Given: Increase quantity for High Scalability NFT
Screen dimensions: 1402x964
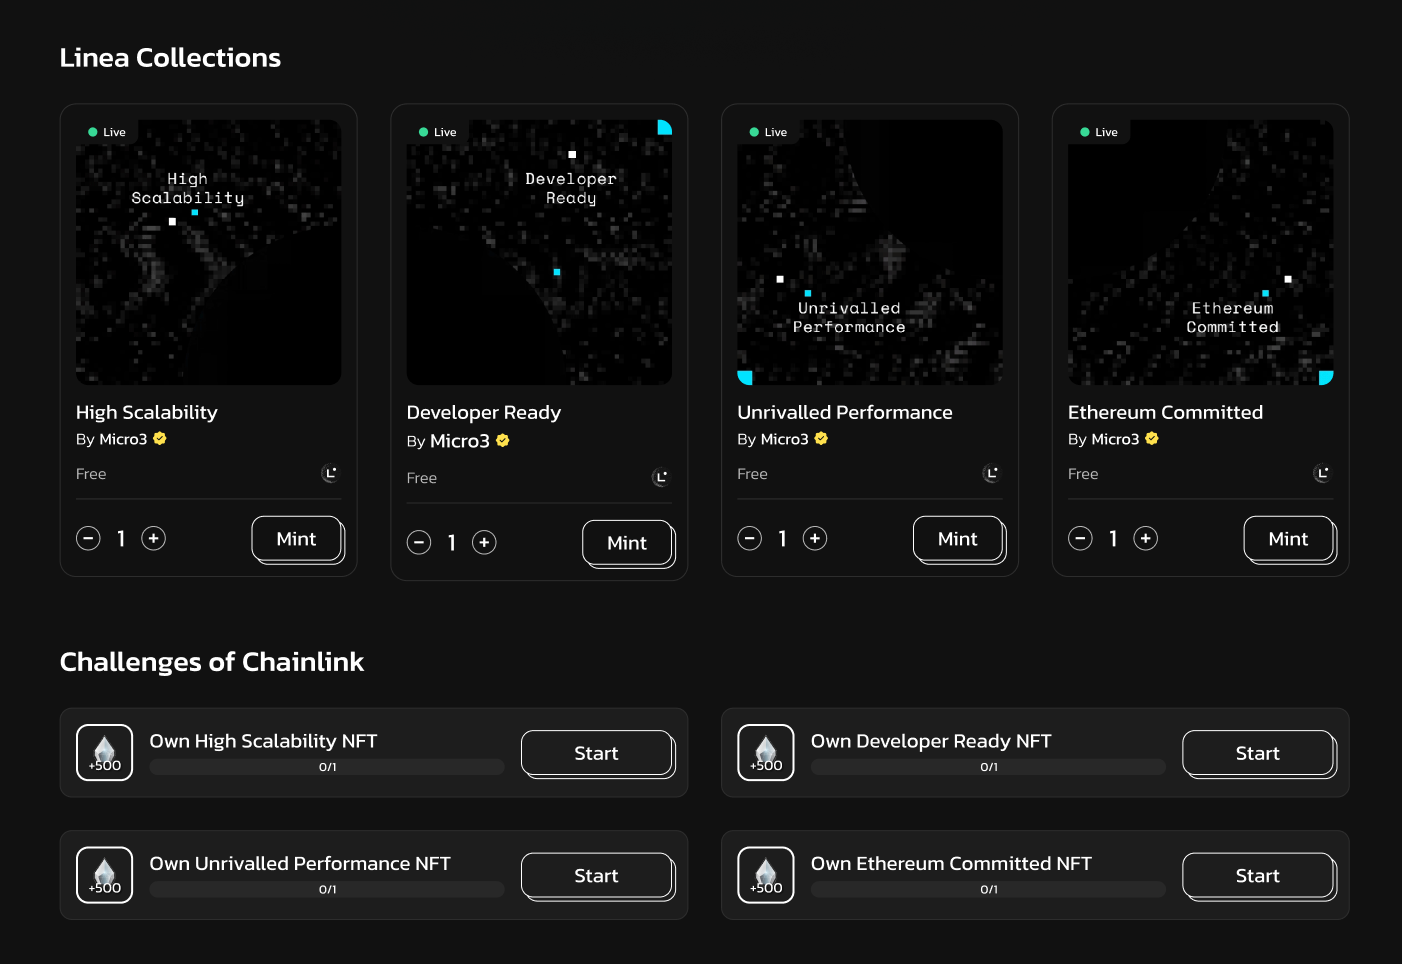Looking at the screenshot, I should pyautogui.click(x=153, y=538).
